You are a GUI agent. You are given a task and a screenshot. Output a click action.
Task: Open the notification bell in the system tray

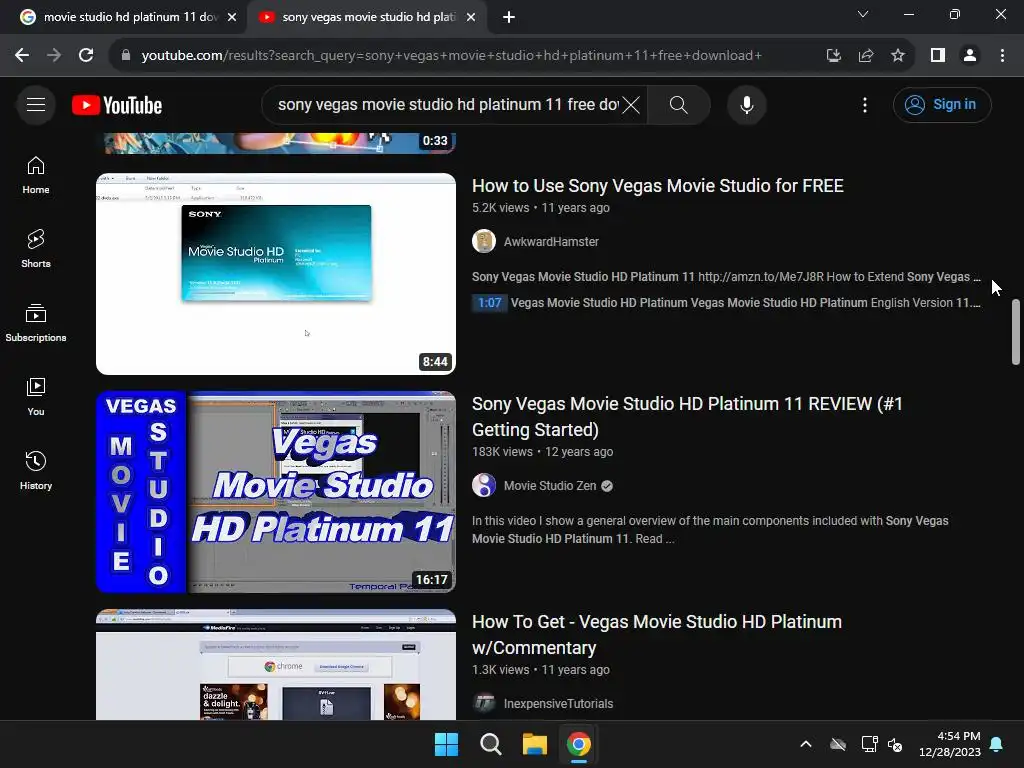pos(997,744)
